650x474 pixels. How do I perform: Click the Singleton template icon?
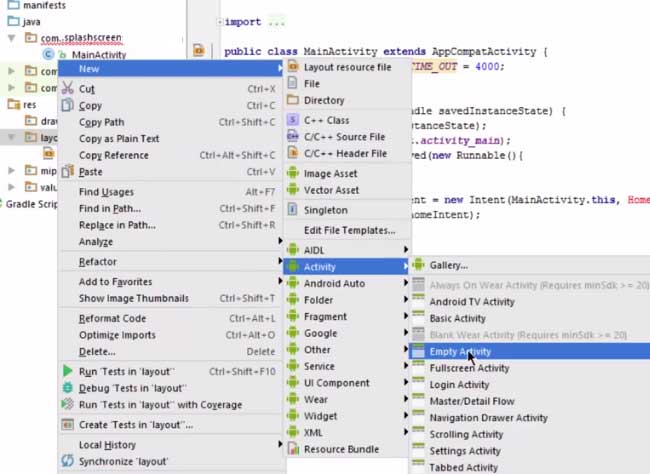click(293, 209)
